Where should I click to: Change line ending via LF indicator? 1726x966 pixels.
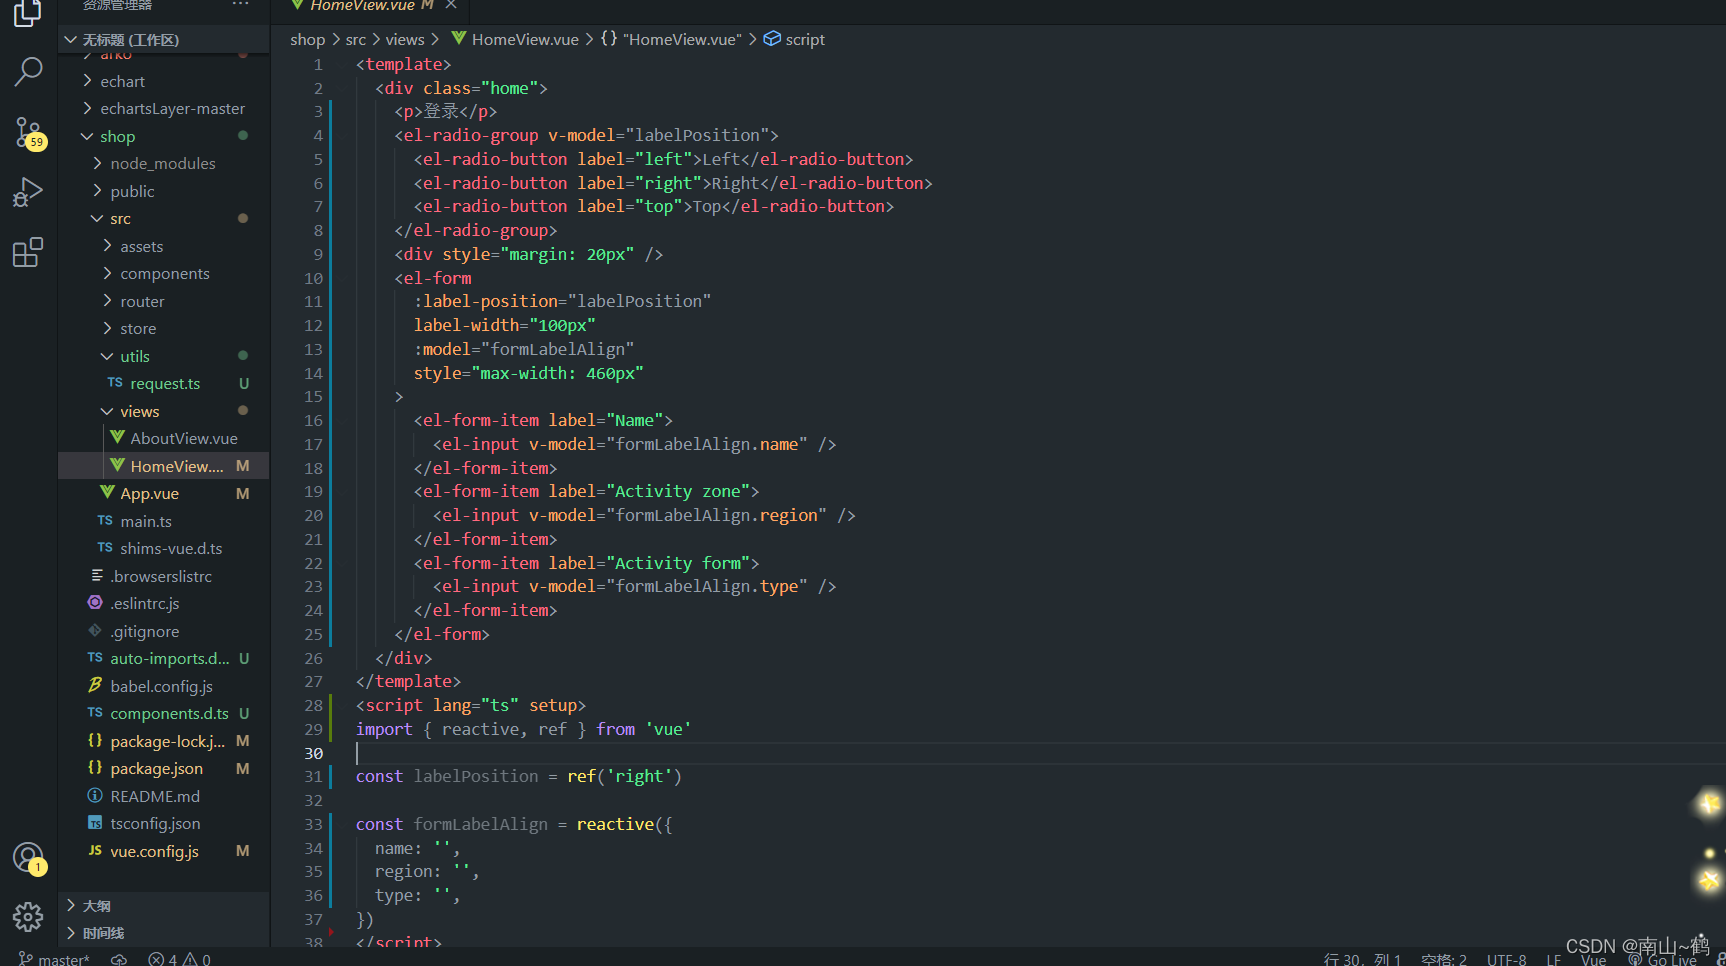(1553, 959)
